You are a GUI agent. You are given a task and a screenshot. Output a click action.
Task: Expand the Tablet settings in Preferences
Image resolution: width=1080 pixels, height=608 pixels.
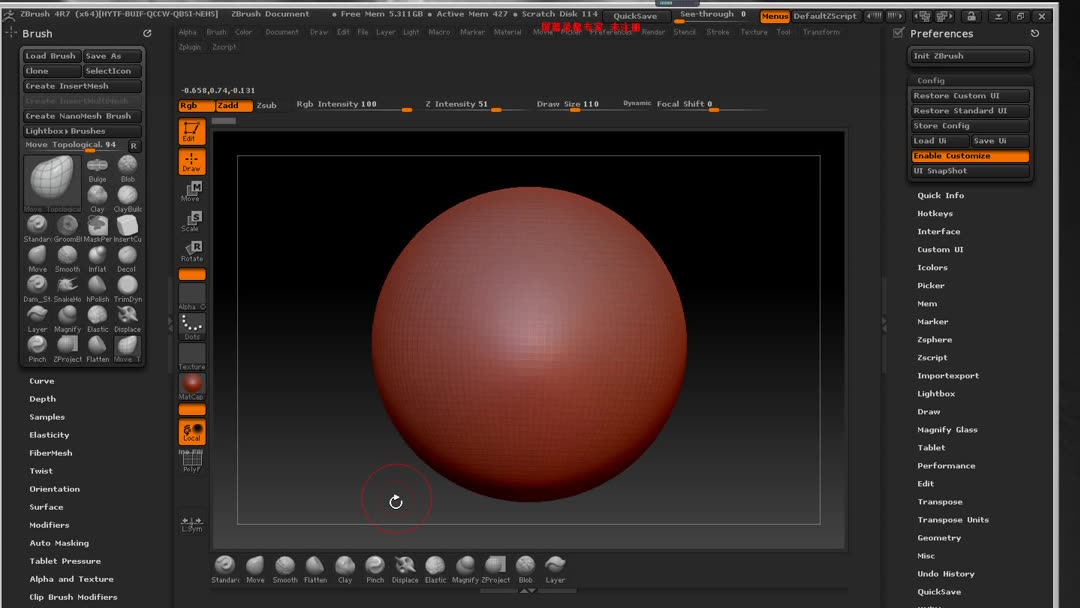(x=930, y=447)
